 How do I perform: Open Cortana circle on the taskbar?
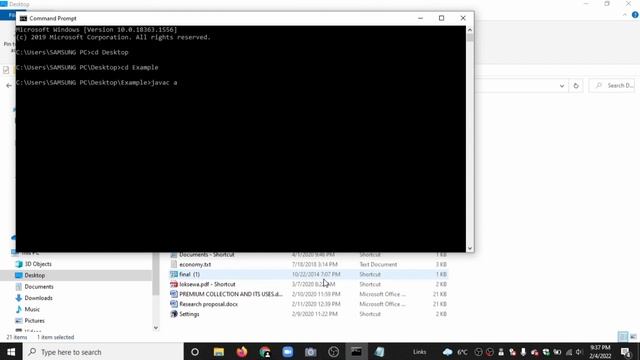[195, 352]
